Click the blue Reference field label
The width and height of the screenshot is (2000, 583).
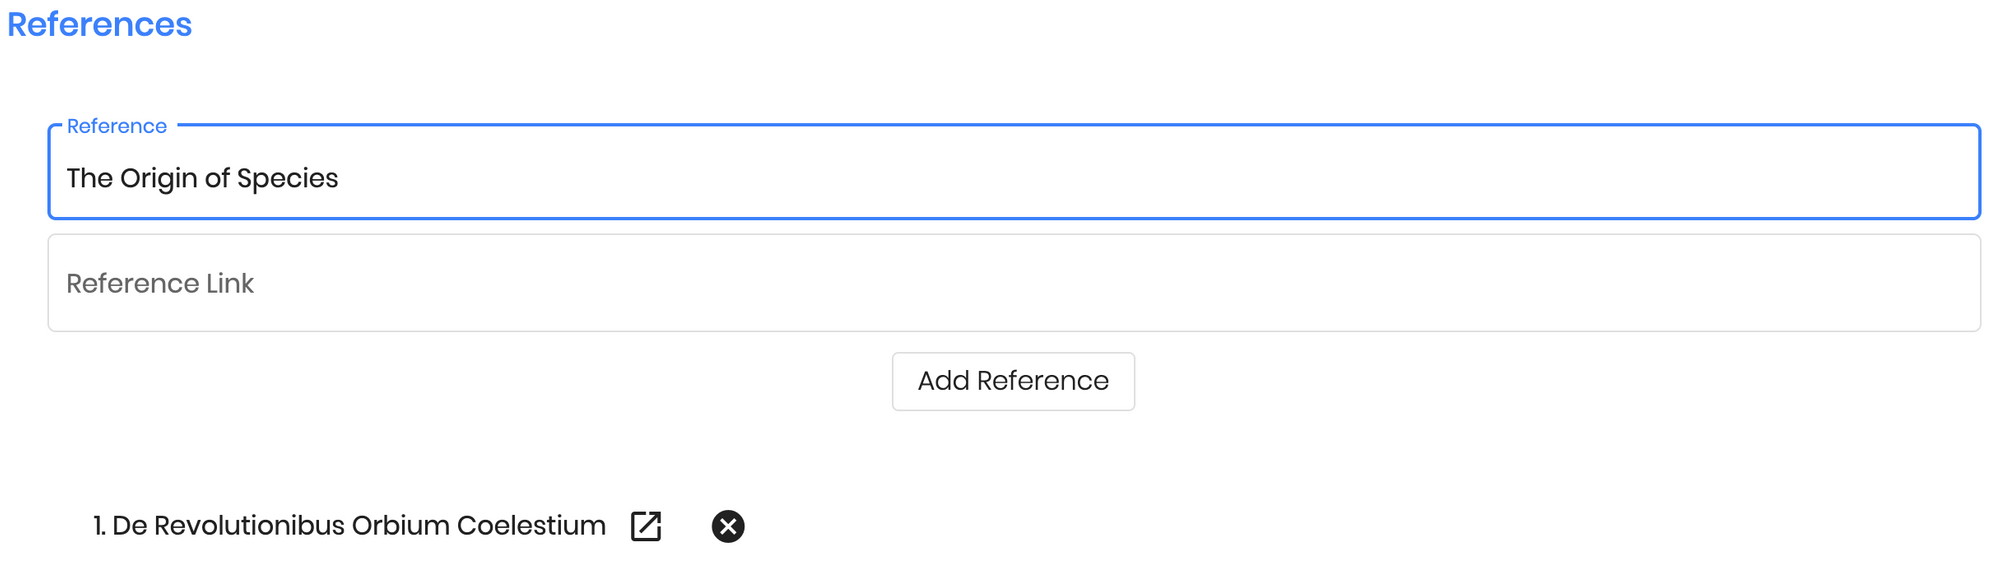(x=116, y=126)
